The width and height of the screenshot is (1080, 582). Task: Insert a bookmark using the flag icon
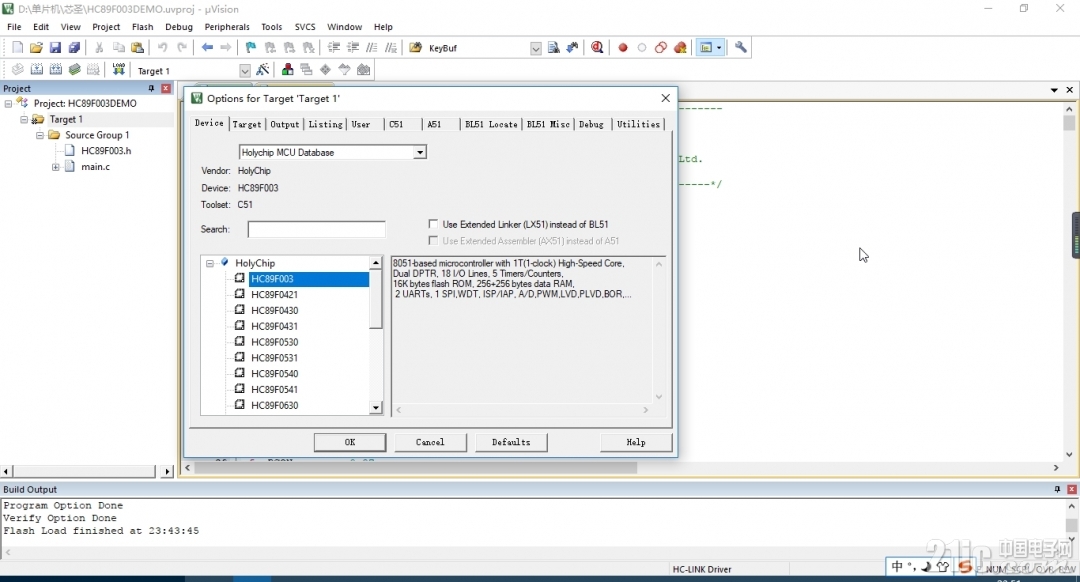tap(251, 48)
